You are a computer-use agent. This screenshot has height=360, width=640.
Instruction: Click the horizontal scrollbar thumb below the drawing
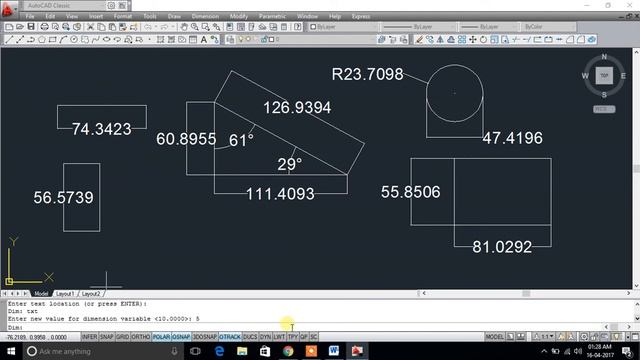pos(526,293)
